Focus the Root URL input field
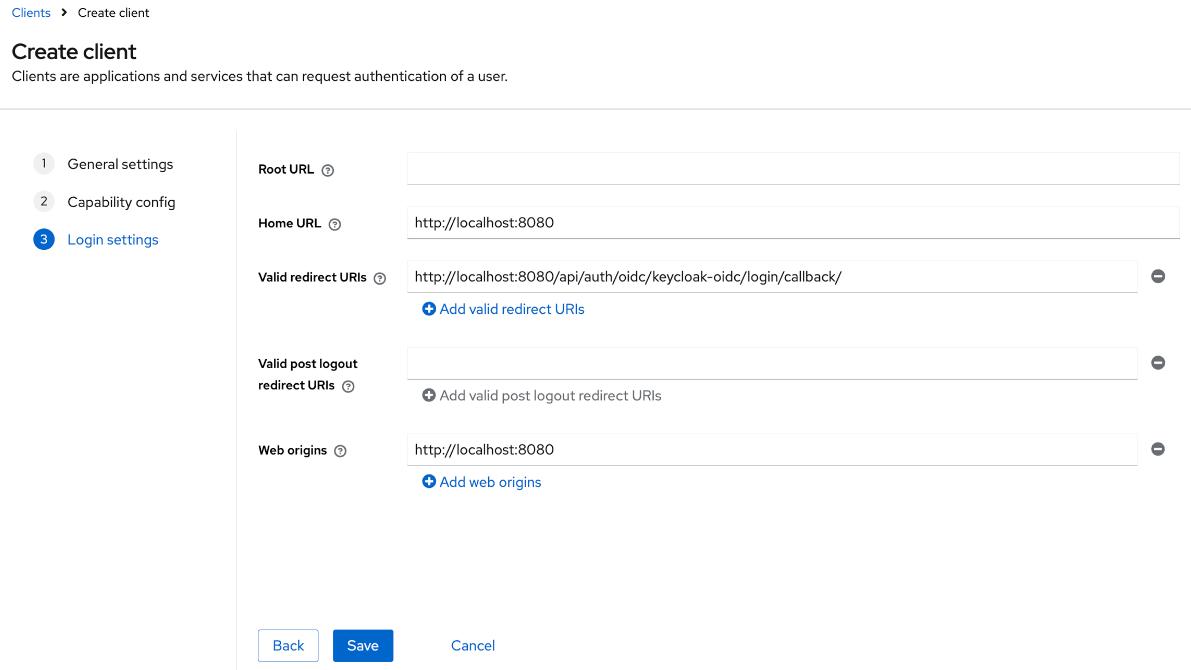This screenshot has width=1191, height=670. 792,169
